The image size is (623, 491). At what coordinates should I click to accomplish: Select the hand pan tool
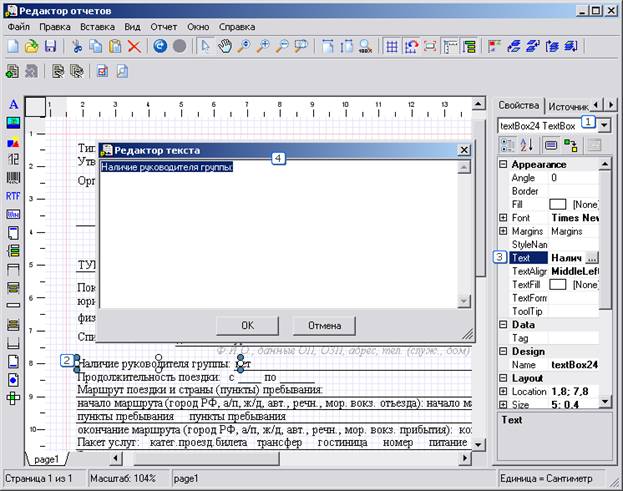tap(225, 46)
